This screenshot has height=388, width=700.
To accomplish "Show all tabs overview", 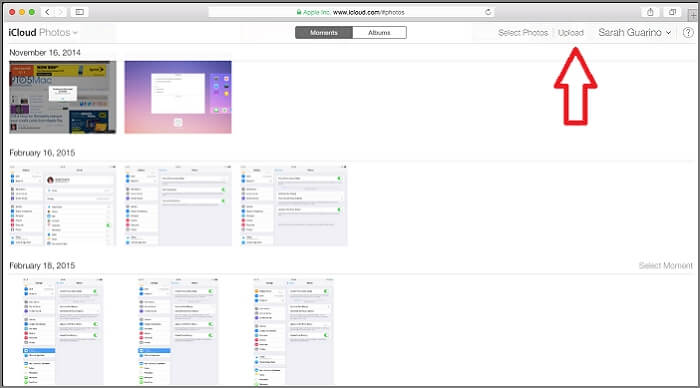I will click(x=672, y=12).
